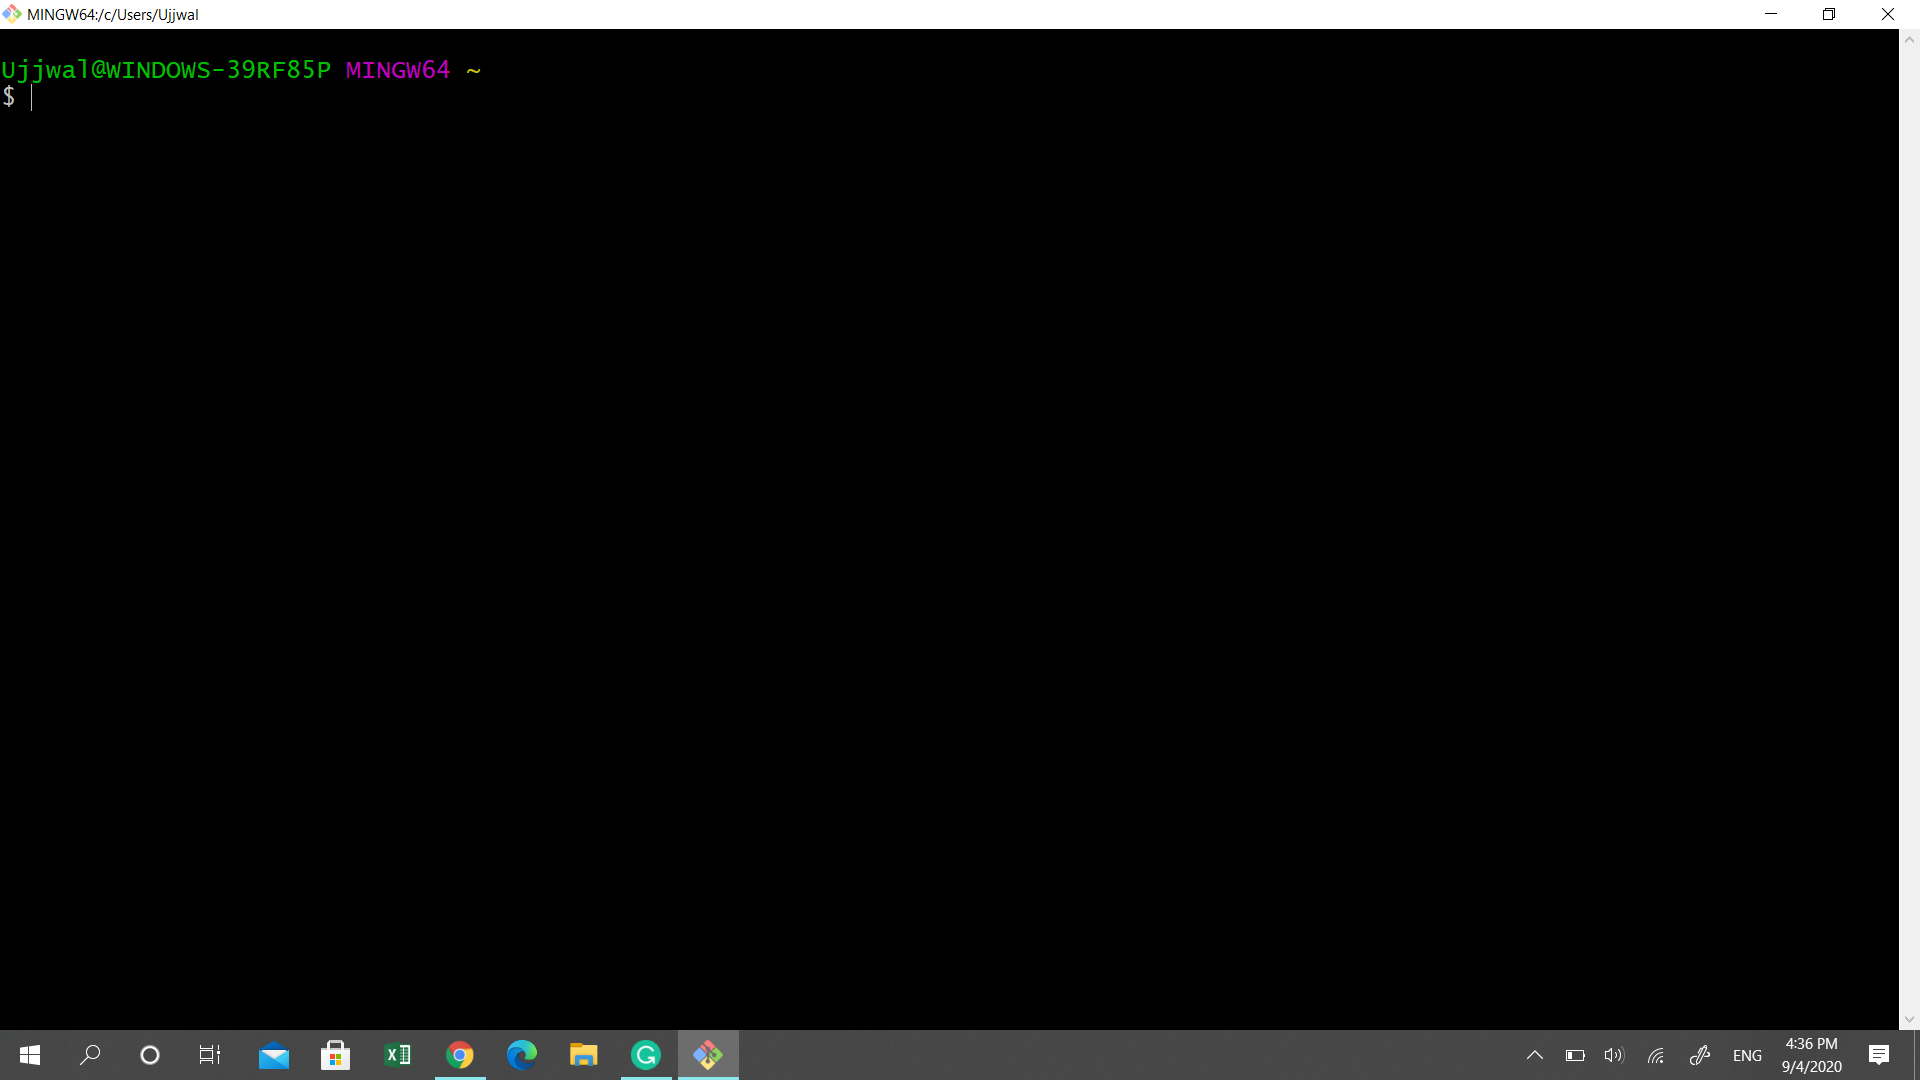Open taskbar Search magnifier

(90, 1055)
